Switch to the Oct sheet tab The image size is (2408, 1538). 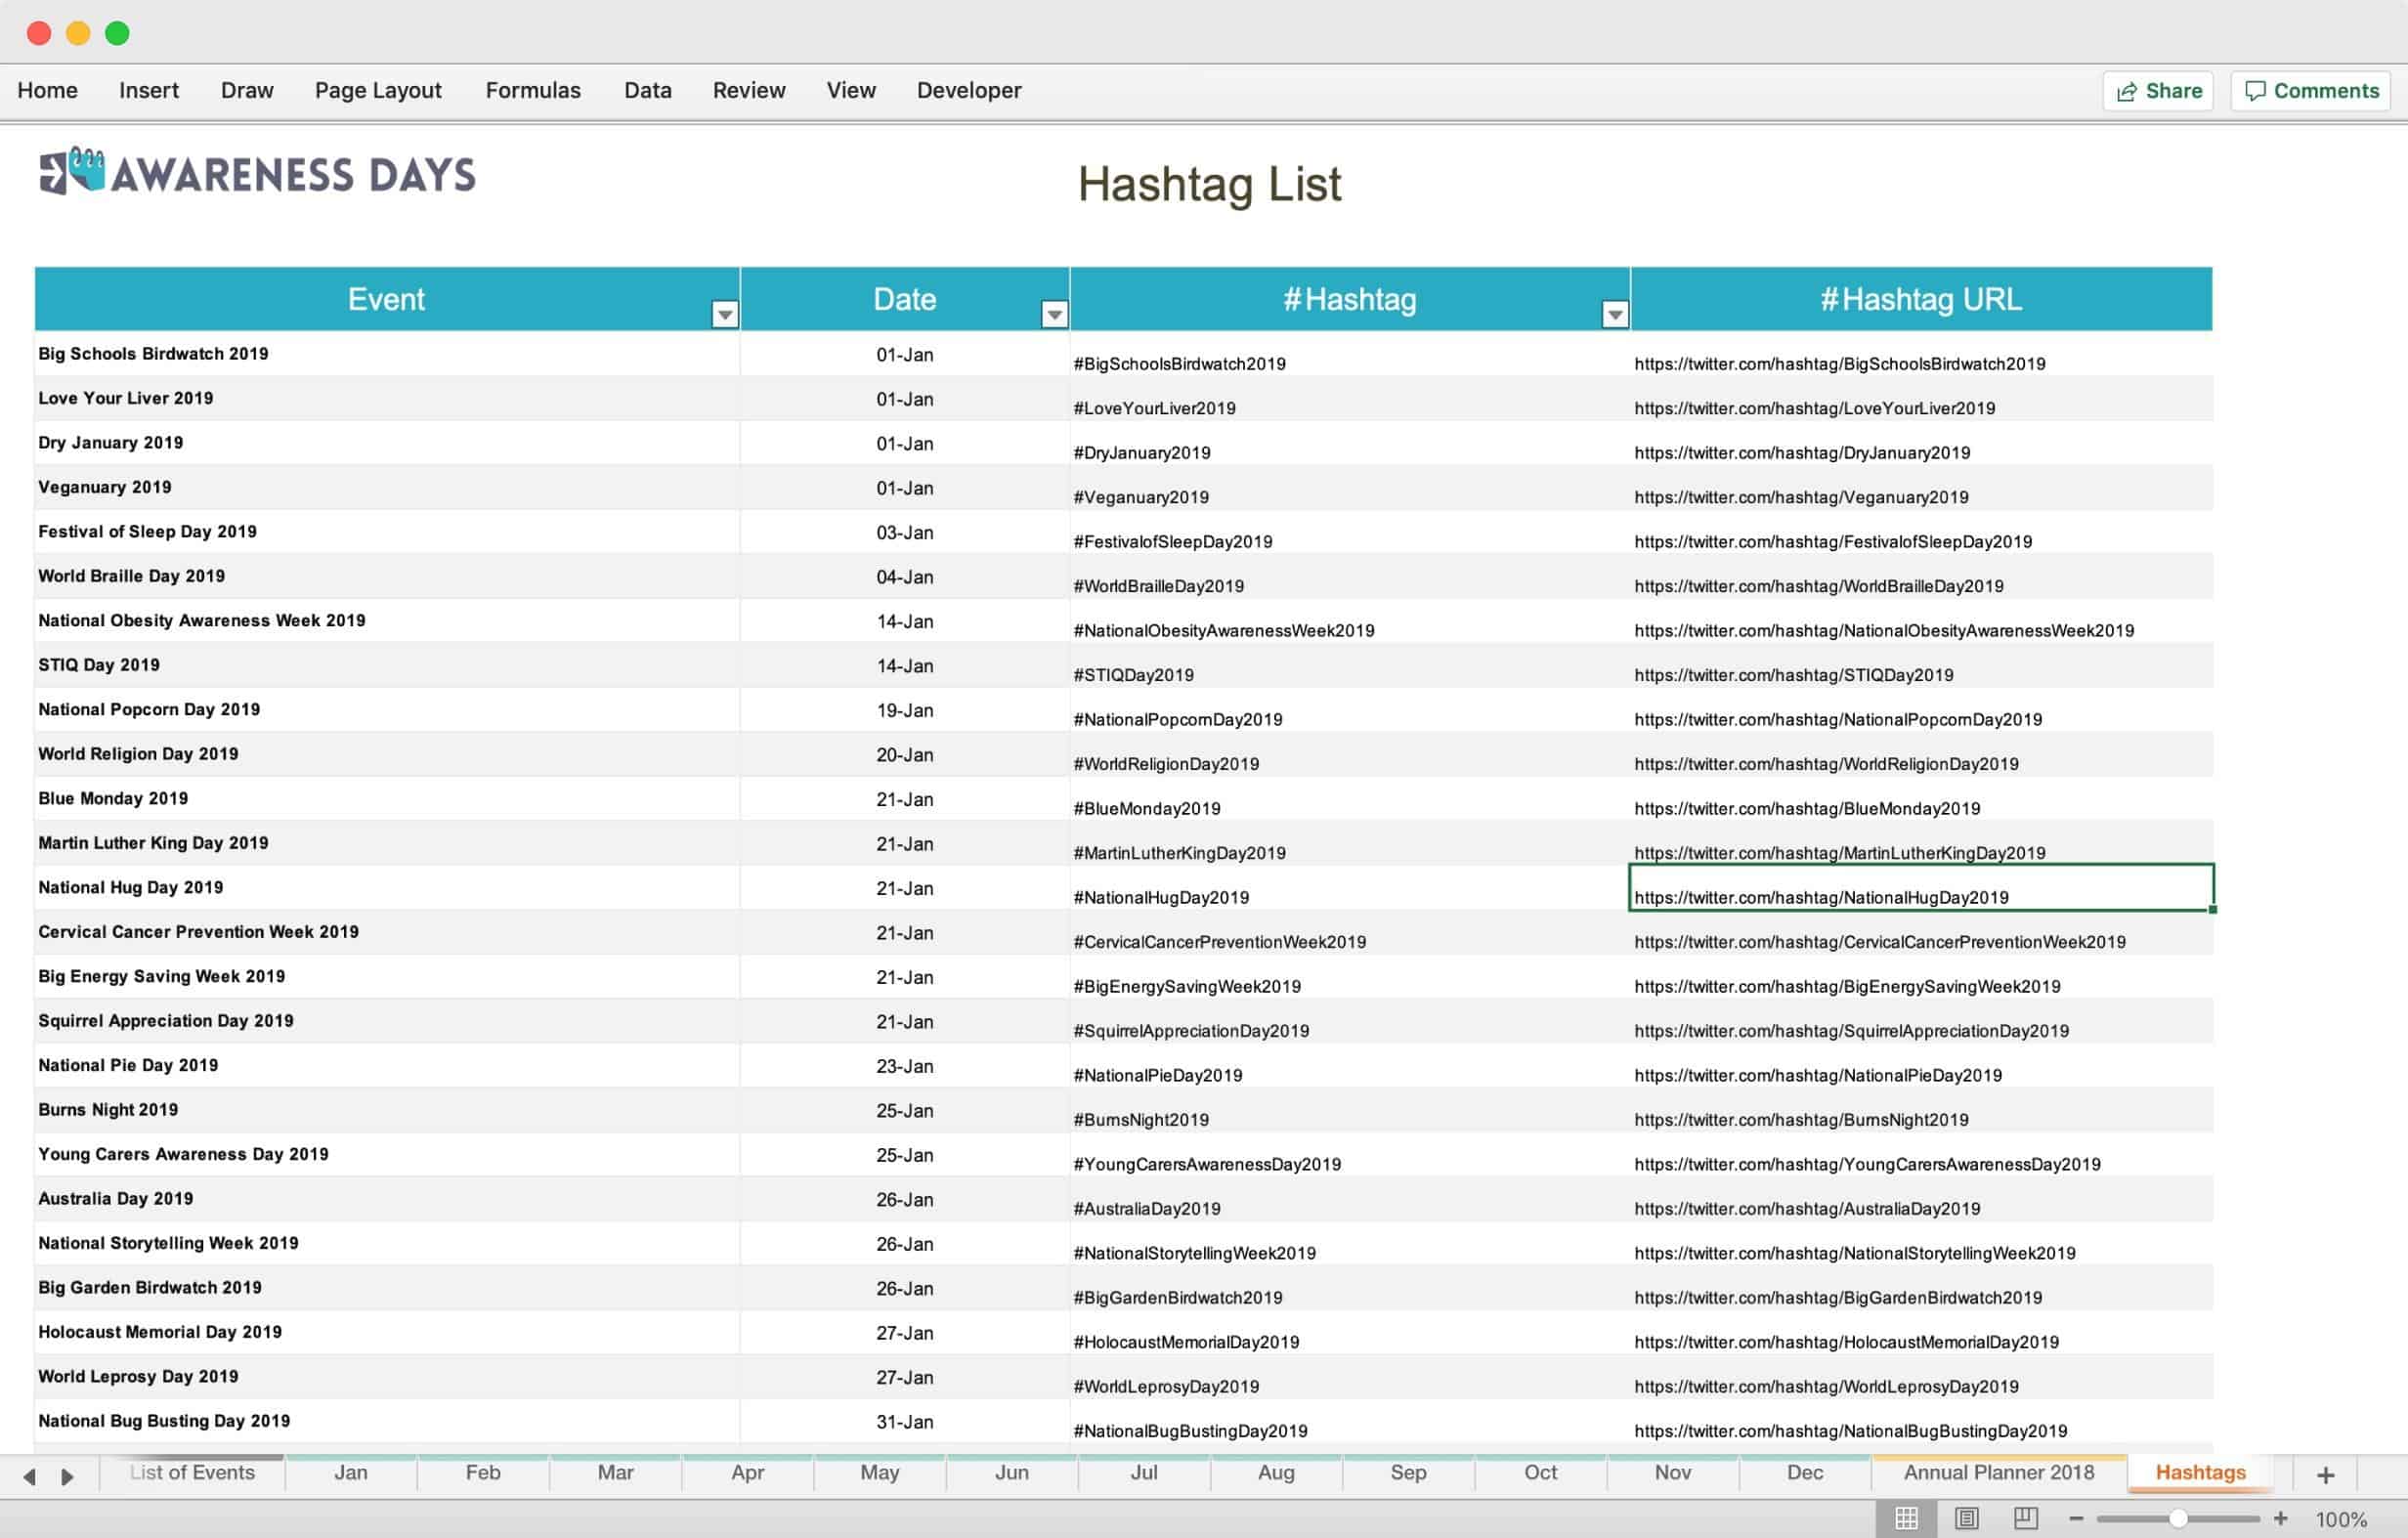coord(1541,1473)
